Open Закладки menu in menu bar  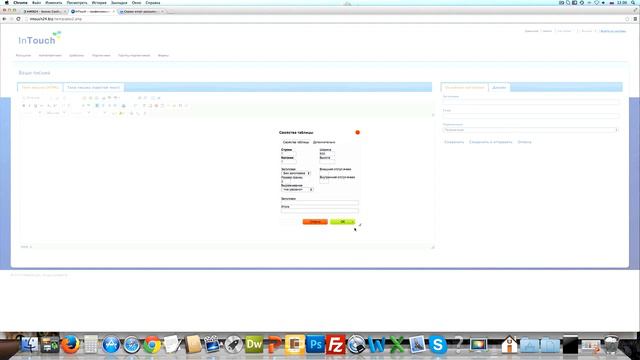click(119, 2)
